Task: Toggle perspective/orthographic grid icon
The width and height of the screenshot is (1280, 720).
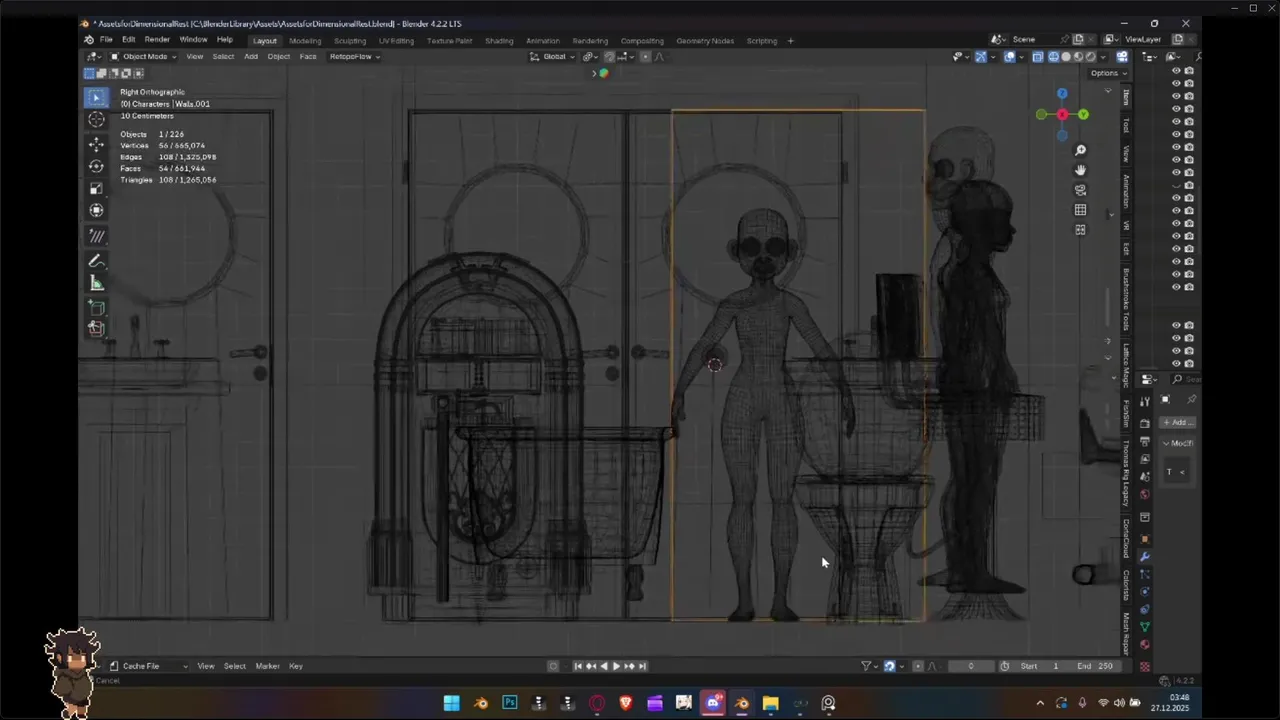Action: coord(1080,210)
